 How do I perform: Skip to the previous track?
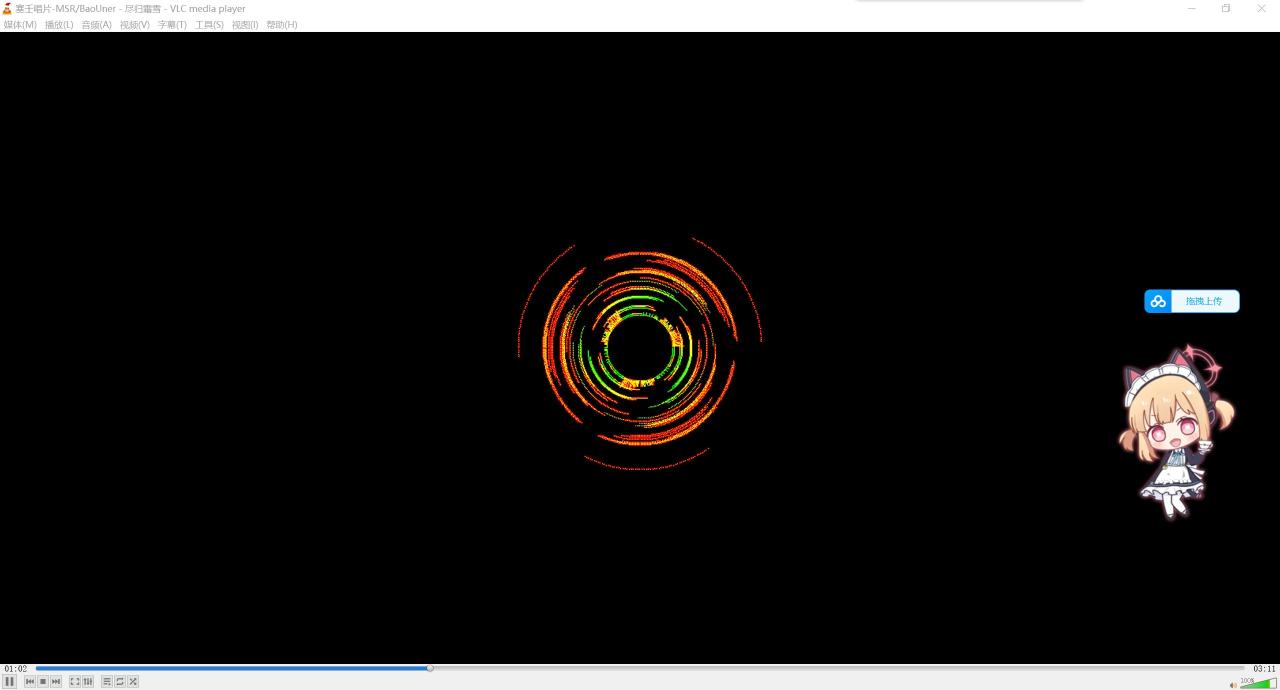coord(30,681)
